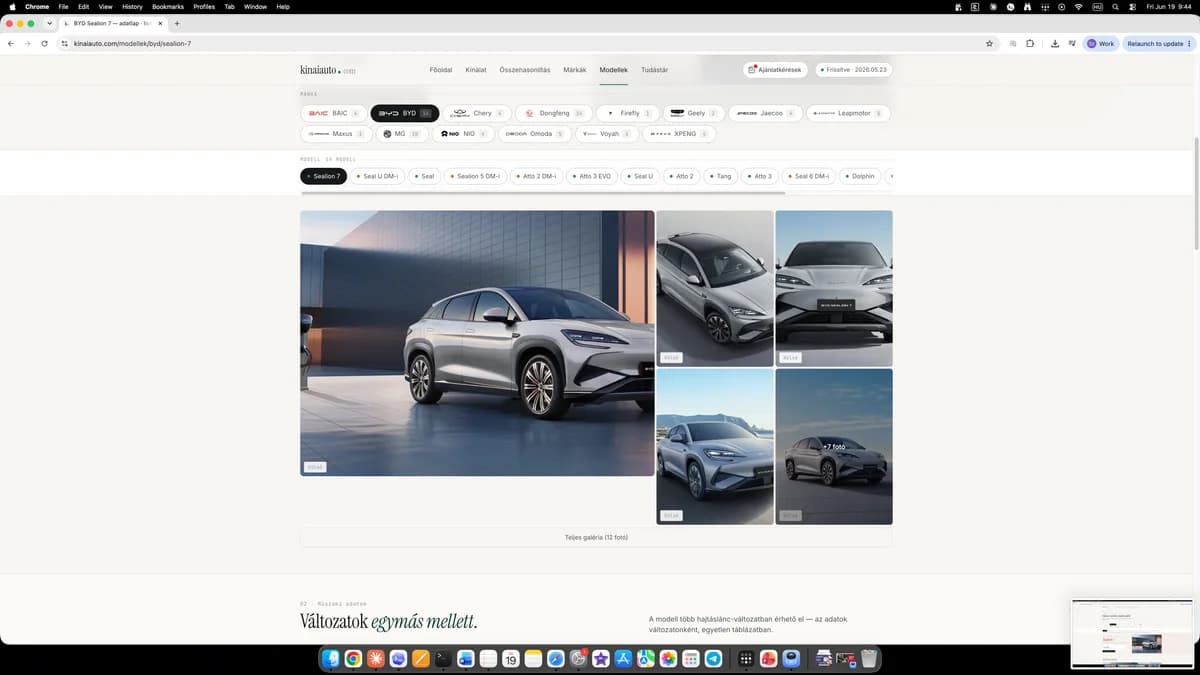Open the Tudástár nav item
Image resolution: width=1200 pixels, height=675 pixels.
(x=654, y=70)
